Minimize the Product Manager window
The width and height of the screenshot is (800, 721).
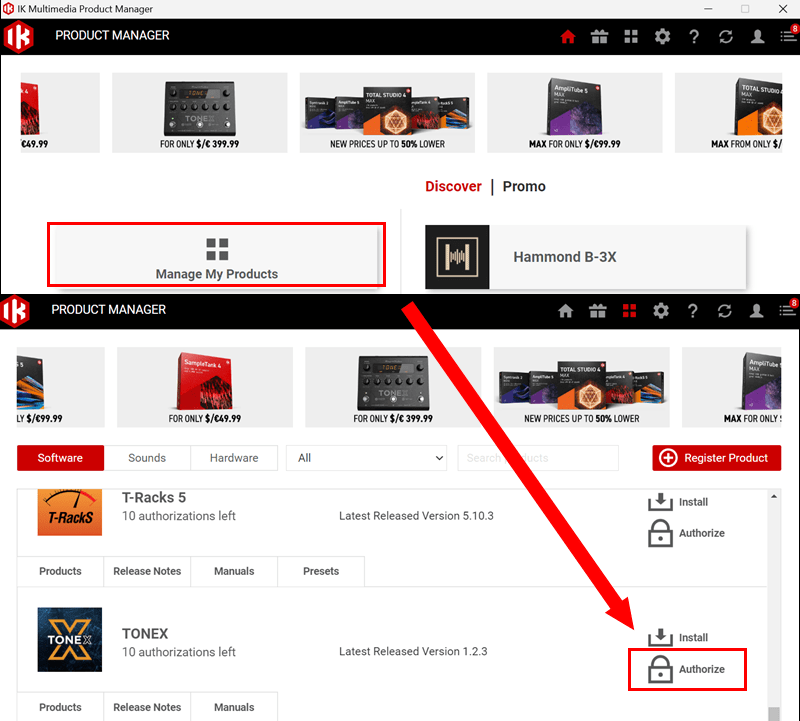coord(708,9)
